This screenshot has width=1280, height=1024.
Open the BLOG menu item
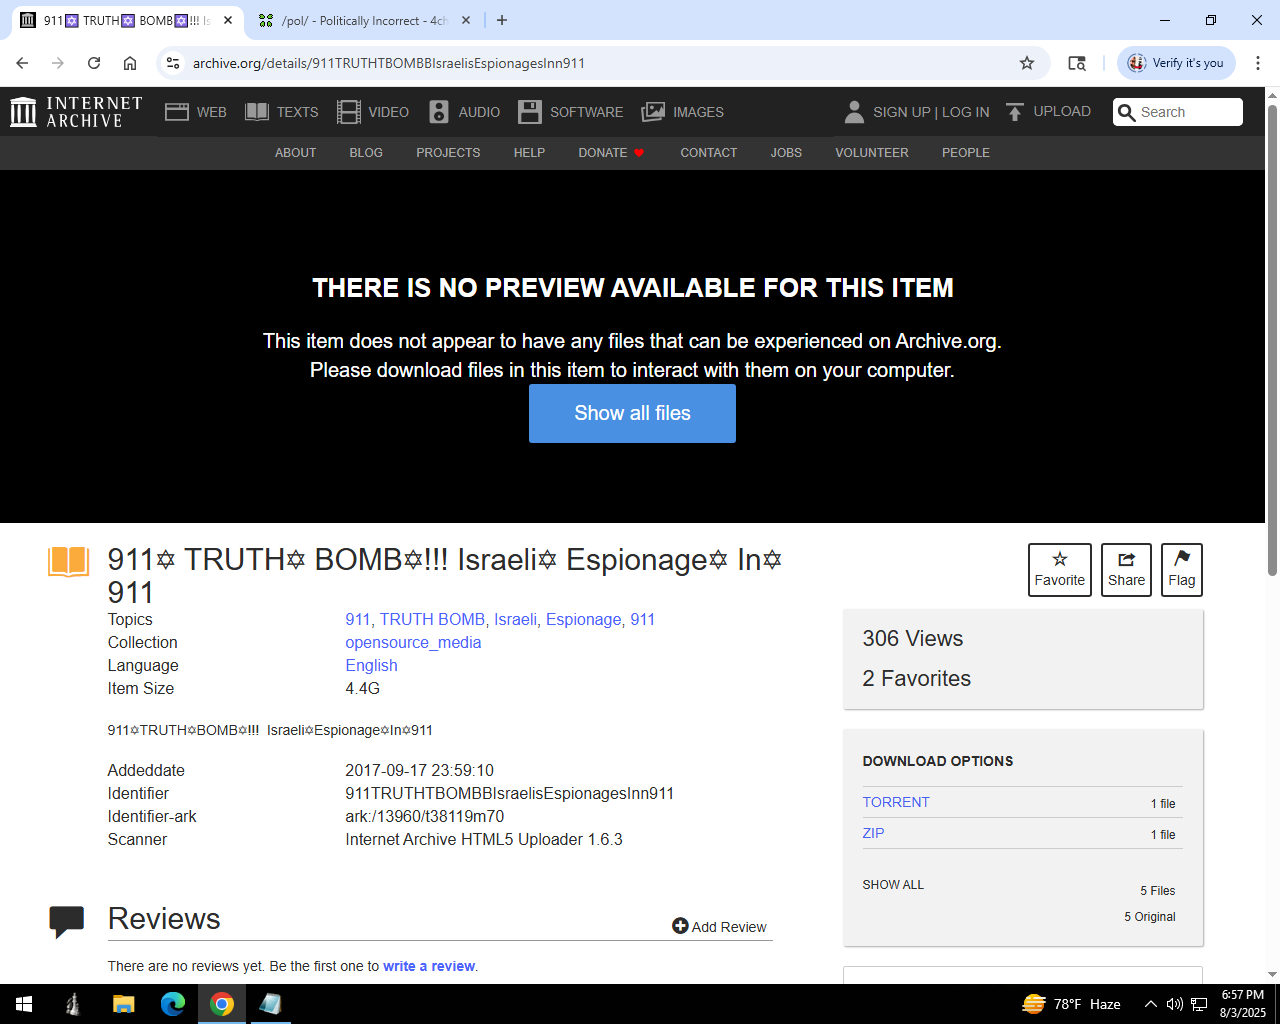coord(366,153)
